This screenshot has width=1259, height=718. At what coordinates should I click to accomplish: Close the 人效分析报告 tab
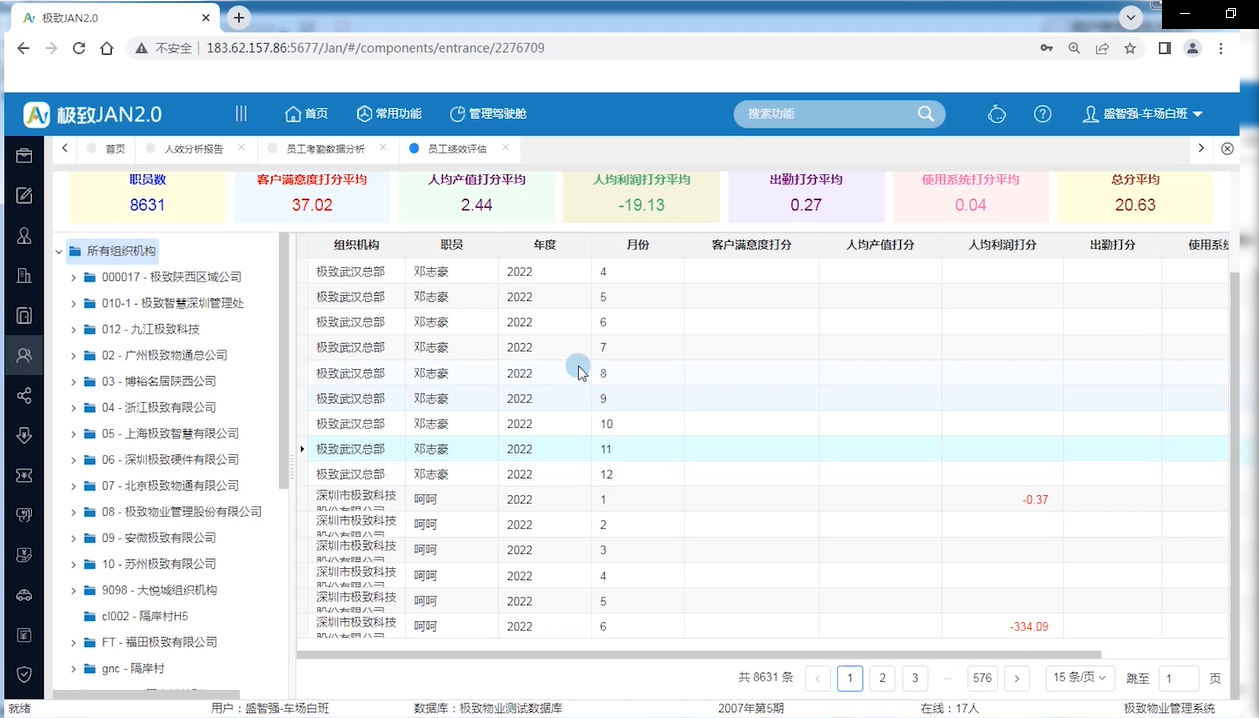[241, 148]
